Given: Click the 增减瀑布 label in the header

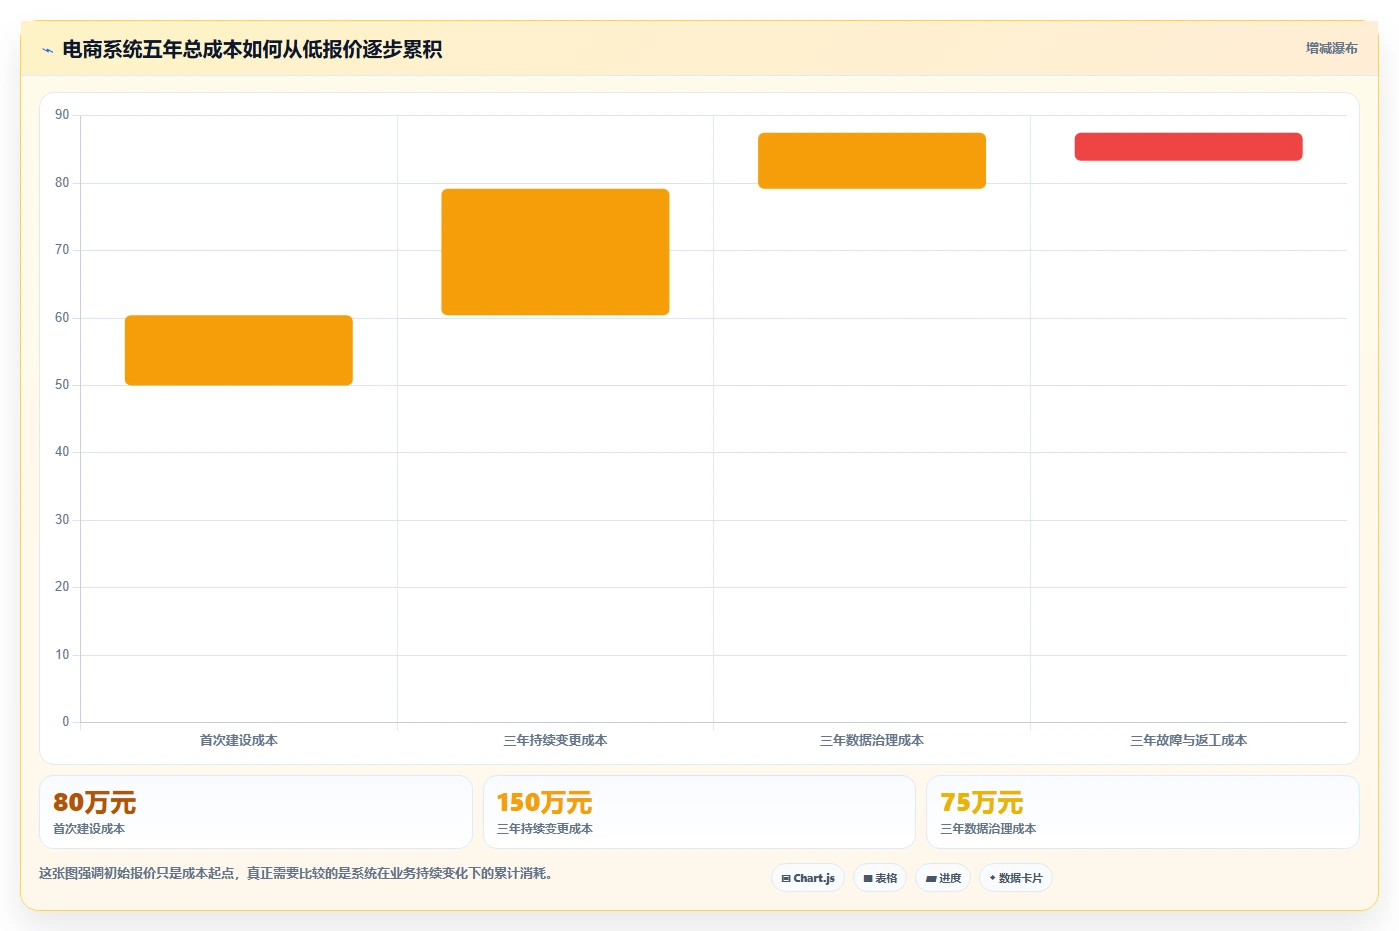Looking at the screenshot, I should click(x=1331, y=48).
